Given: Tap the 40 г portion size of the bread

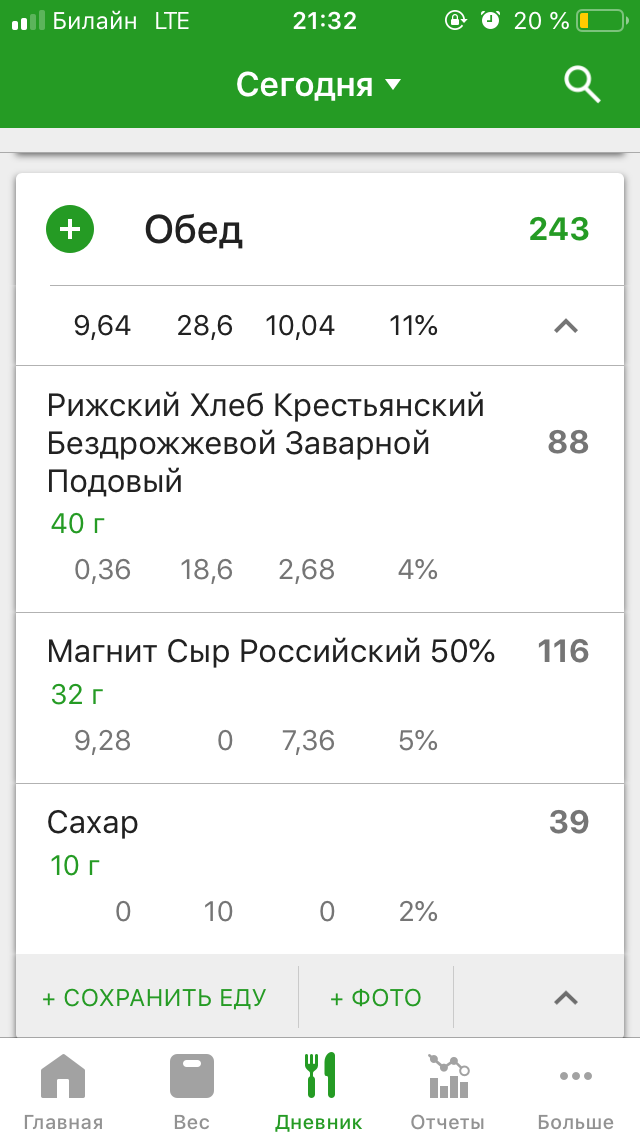Looking at the screenshot, I should pyautogui.click(x=75, y=524).
